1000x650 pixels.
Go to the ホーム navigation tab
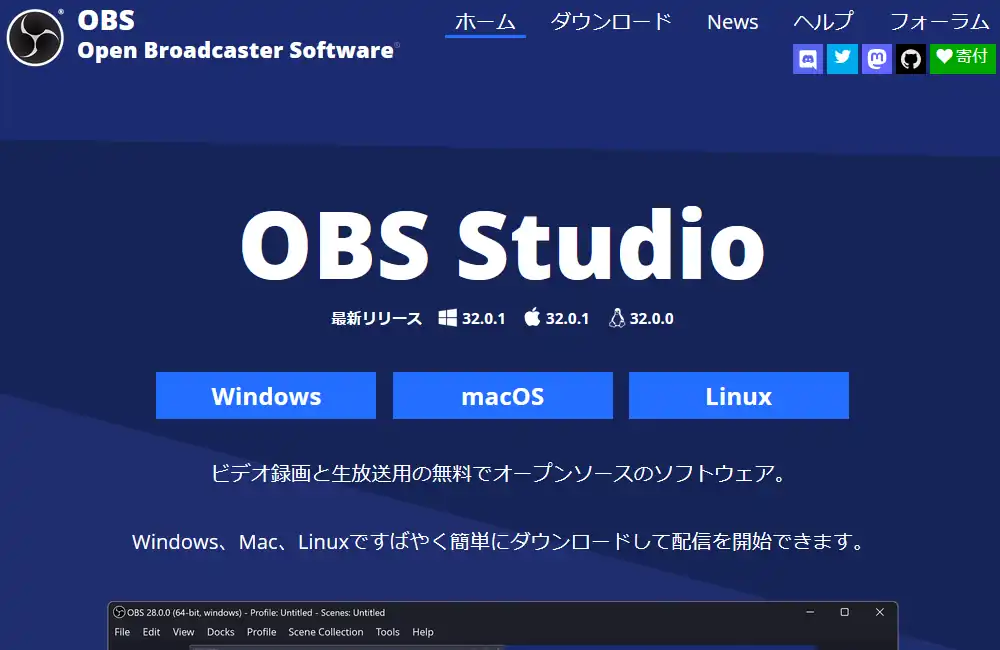(x=485, y=21)
